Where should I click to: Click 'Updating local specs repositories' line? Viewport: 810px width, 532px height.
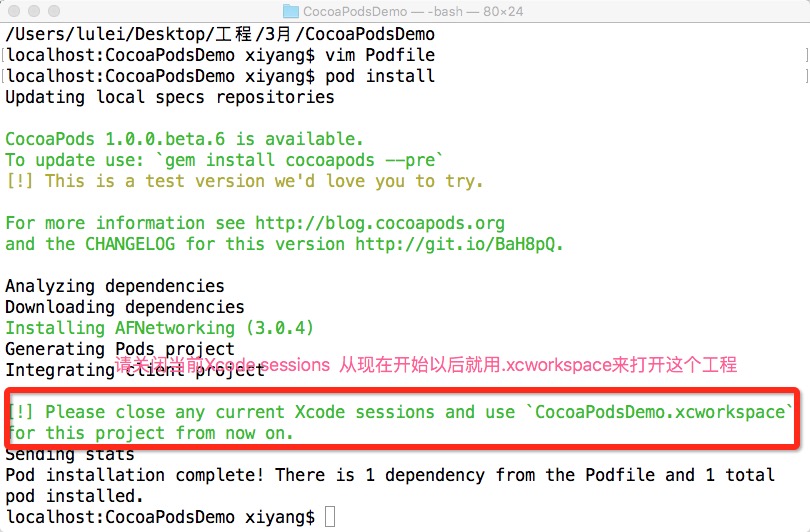coord(170,97)
